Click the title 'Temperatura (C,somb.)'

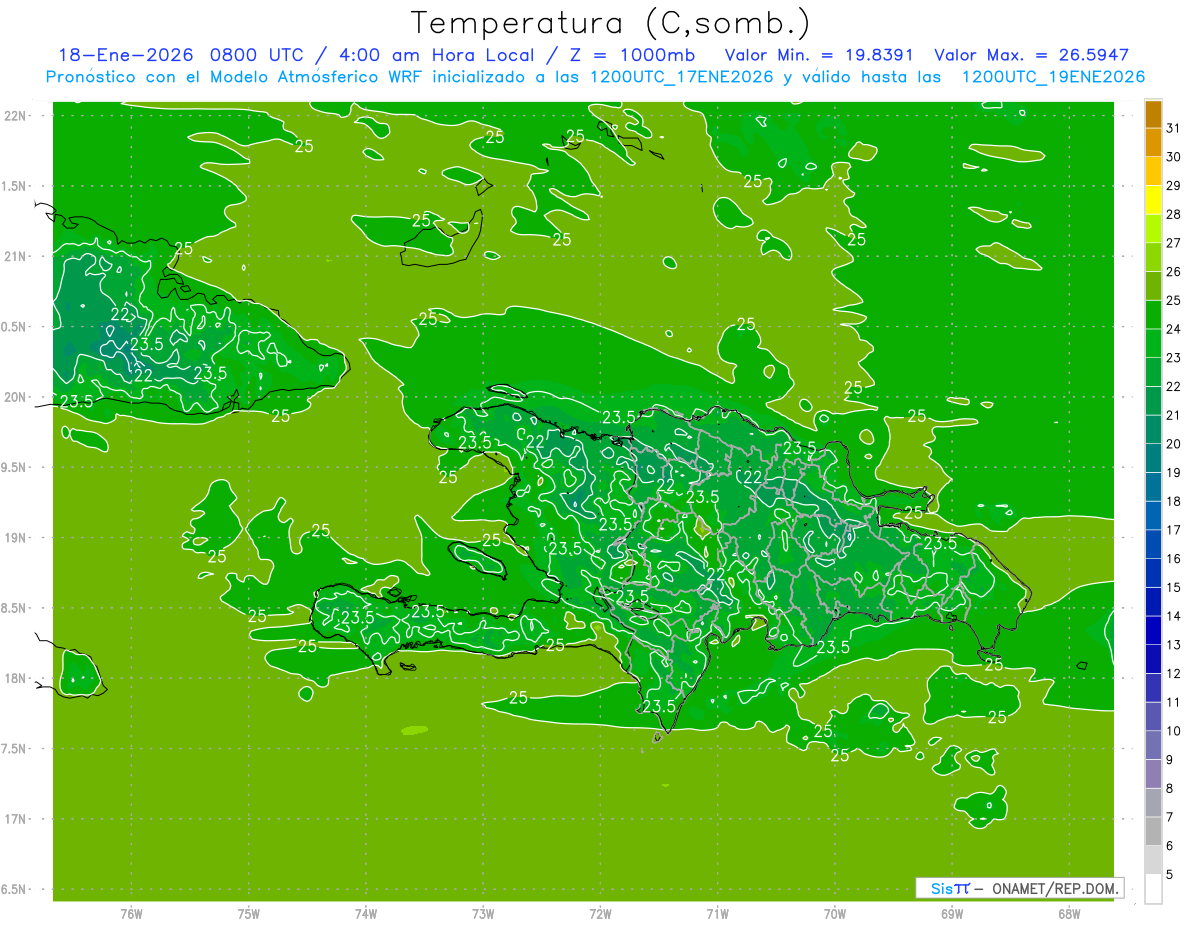click(x=611, y=23)
